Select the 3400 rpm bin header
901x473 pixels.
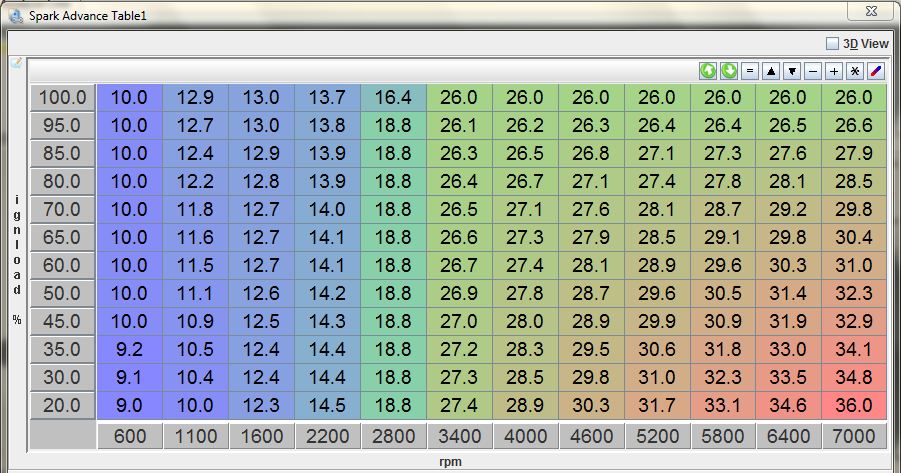tap(459, 436)
